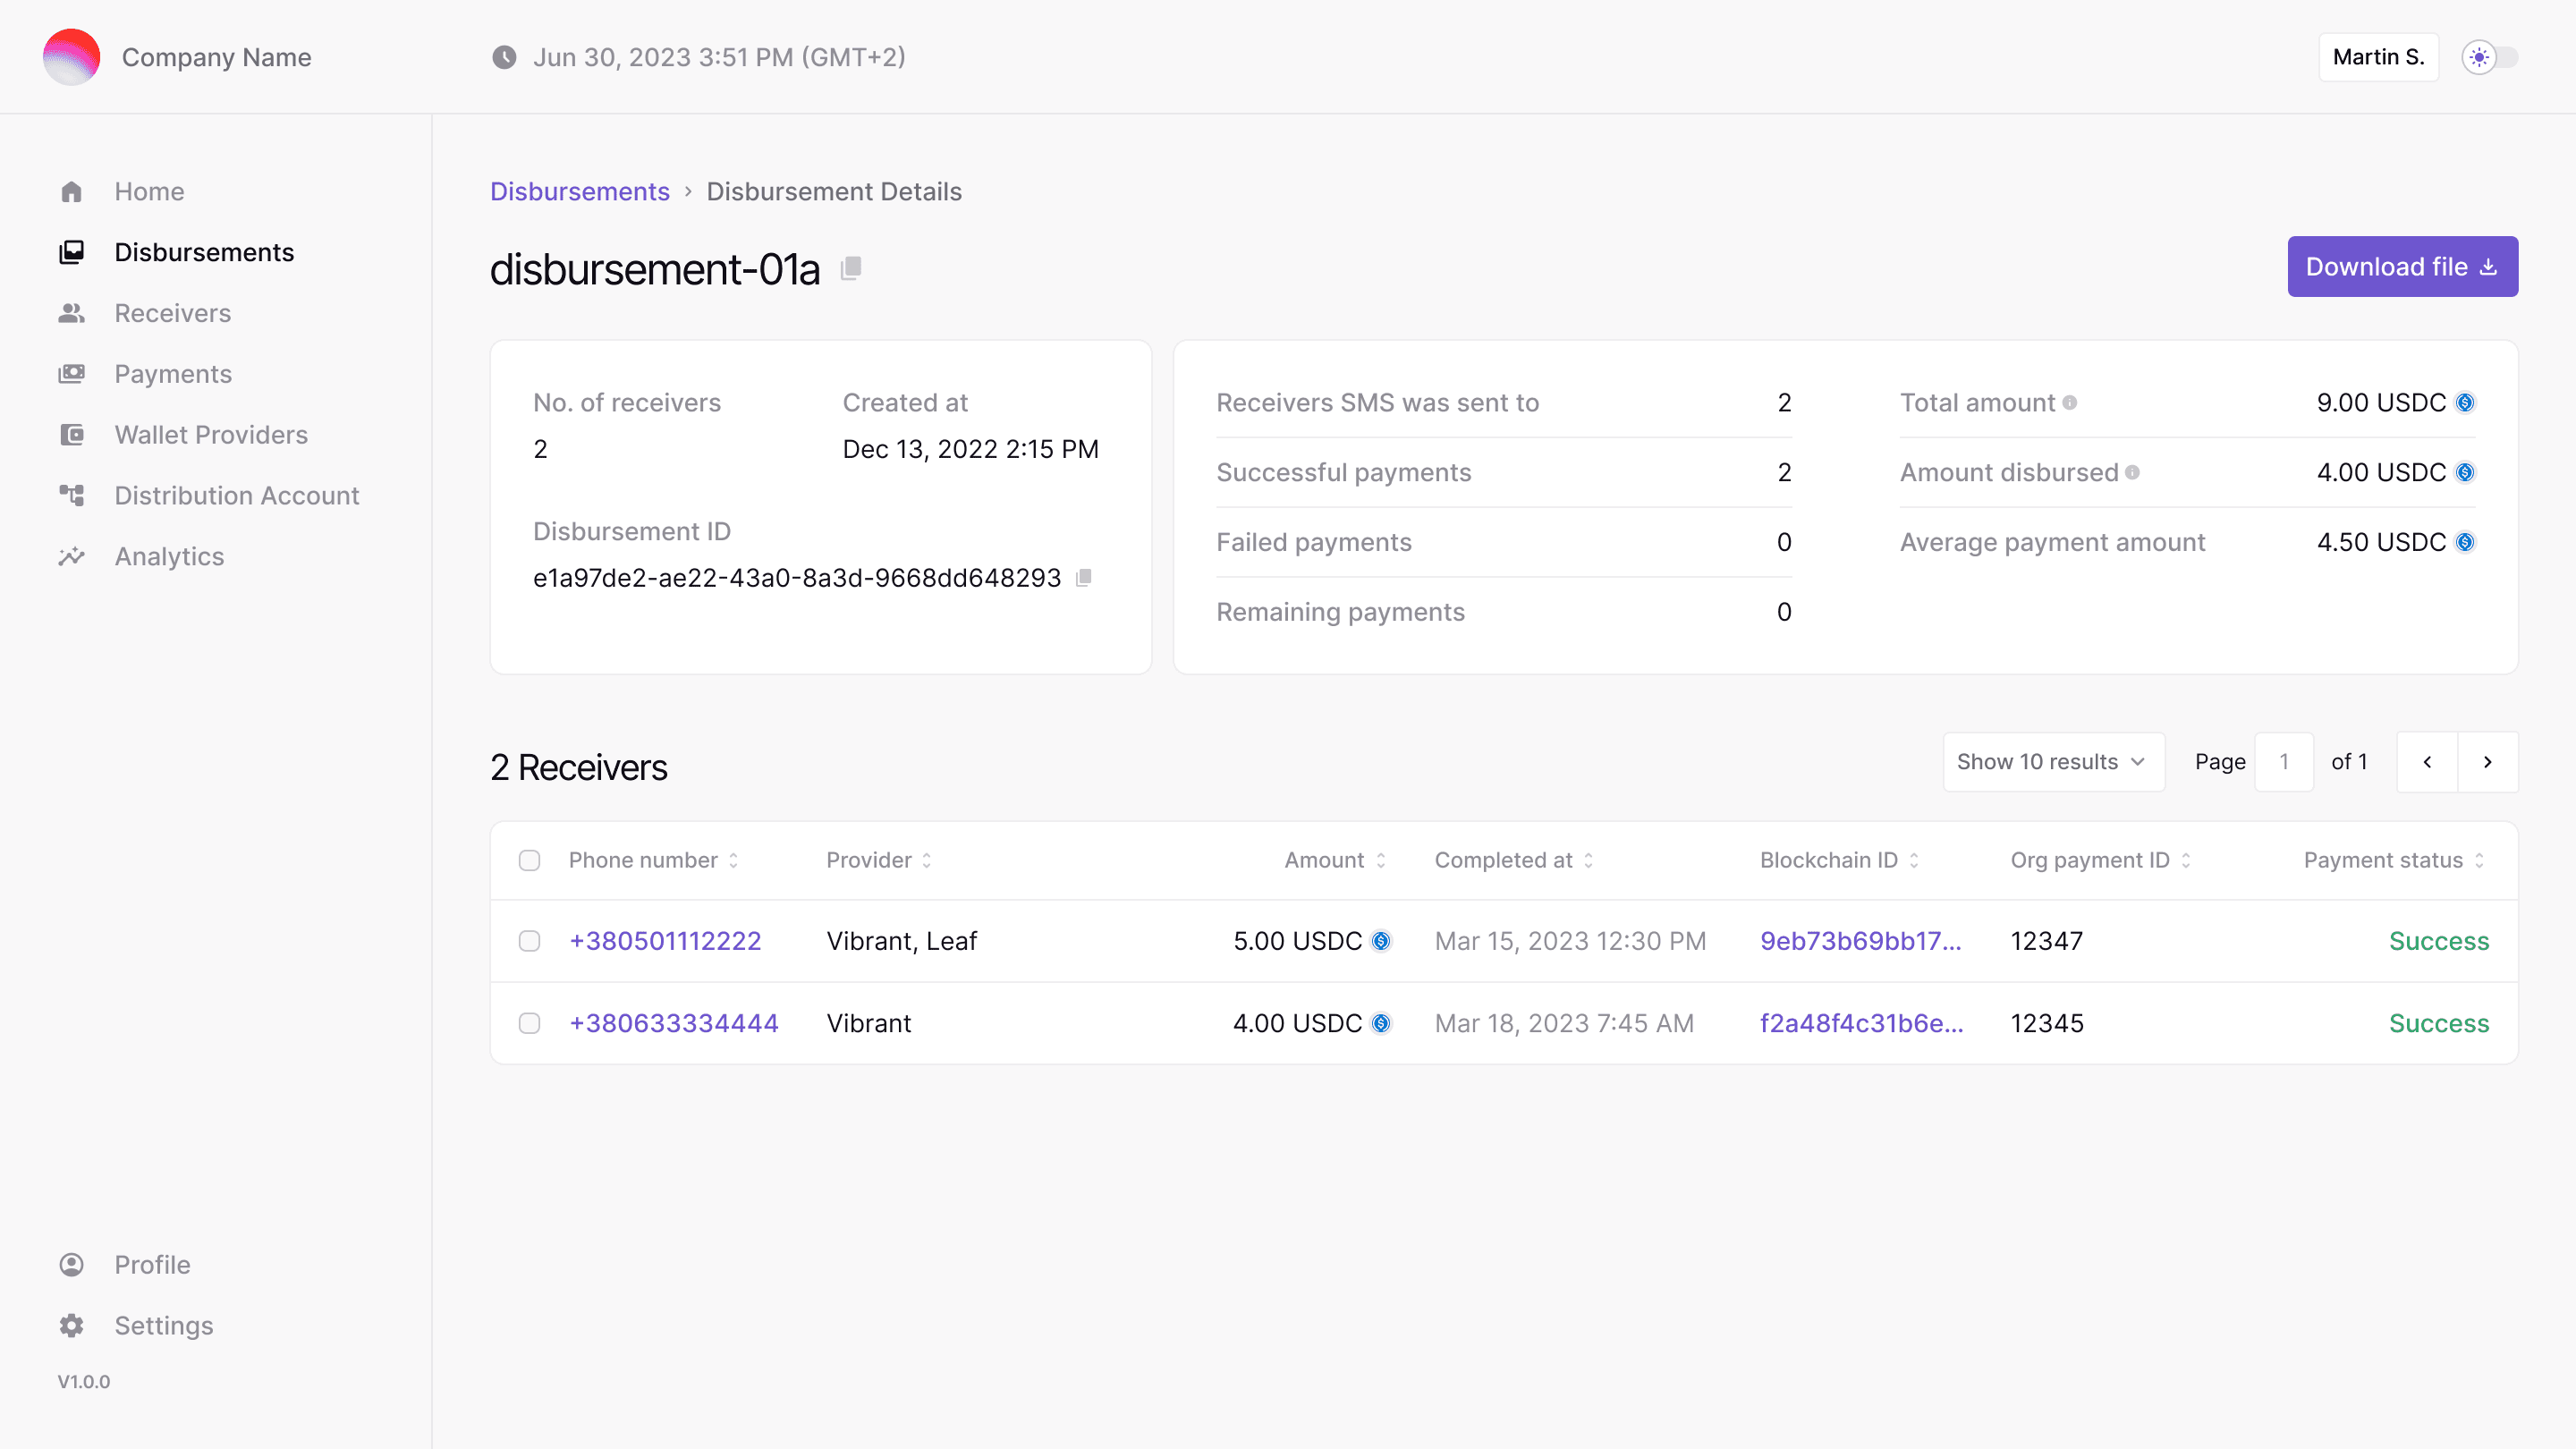Click the V1.0.0 version label
The width and height of the screenshot is (2576, 1449).
coord(84,1382)
